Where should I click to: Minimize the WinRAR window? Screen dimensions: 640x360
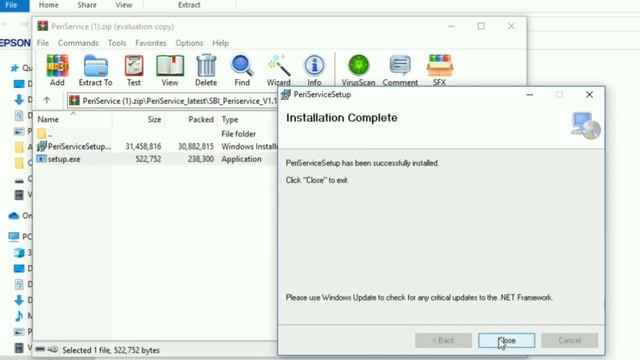pyautogui.click(x=451, y=26)
